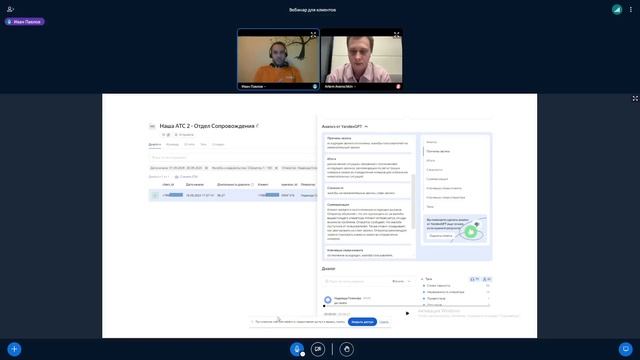Click the search field in the Диалог section
Screen dimensions: 640x360
pyautogui.click(x=356, y=281)
